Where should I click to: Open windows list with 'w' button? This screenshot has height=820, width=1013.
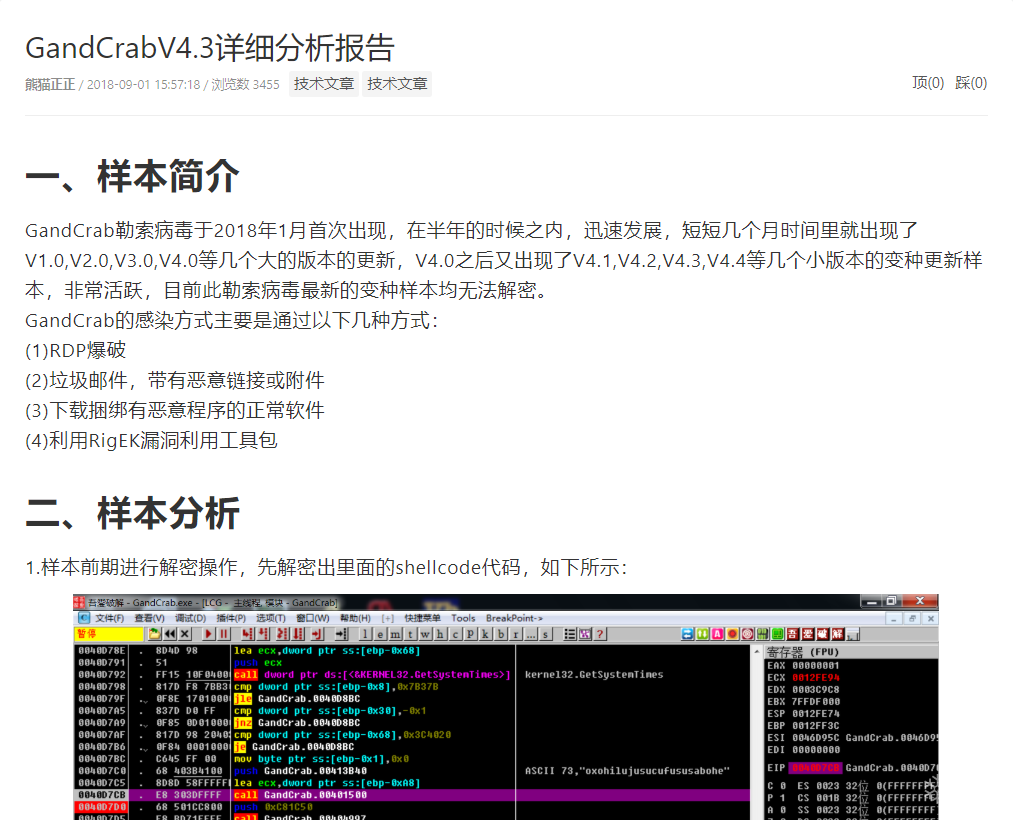424,635
